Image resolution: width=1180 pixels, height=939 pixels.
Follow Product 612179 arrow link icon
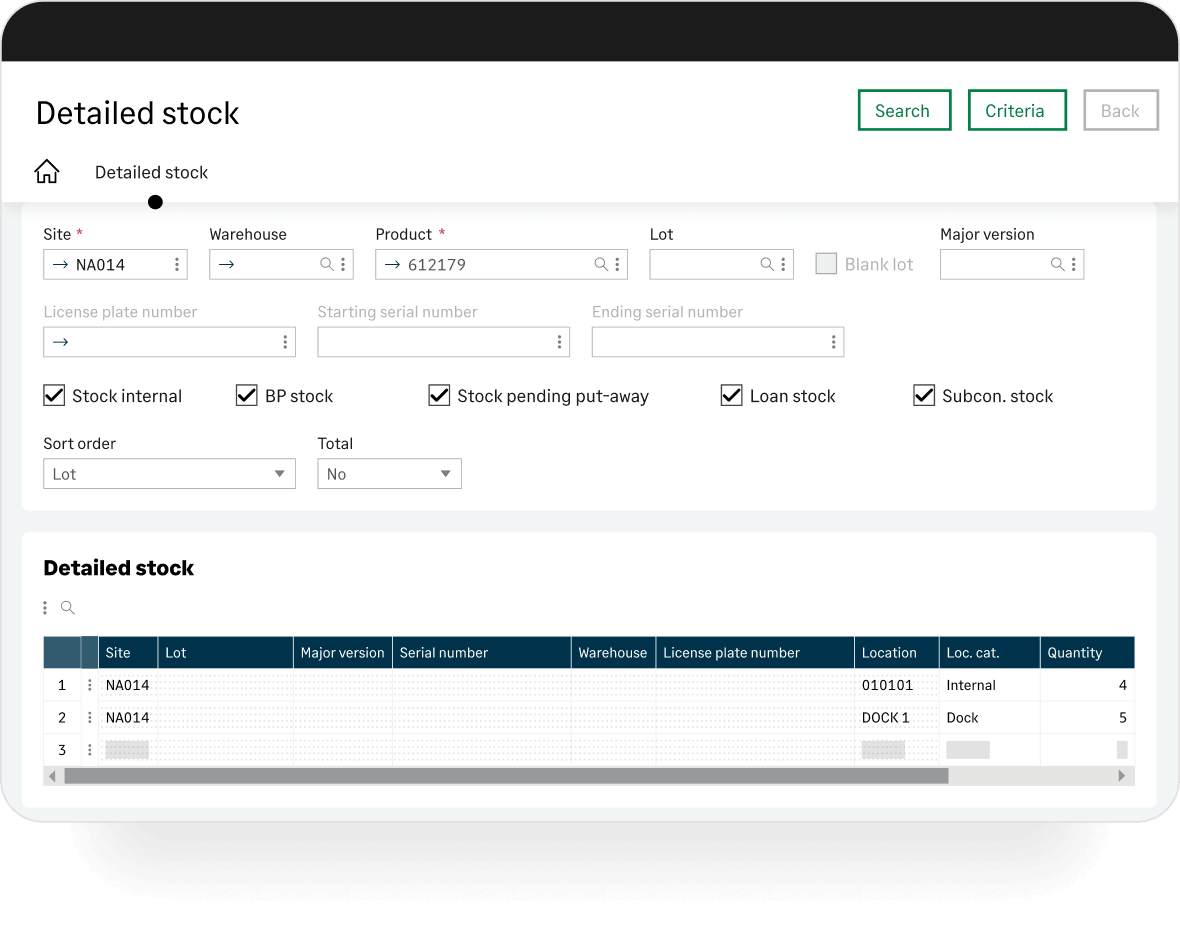(392, 265)
